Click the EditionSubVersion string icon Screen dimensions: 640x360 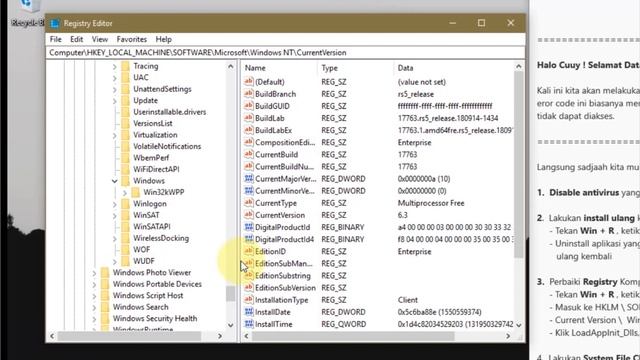tap(249, 288)
